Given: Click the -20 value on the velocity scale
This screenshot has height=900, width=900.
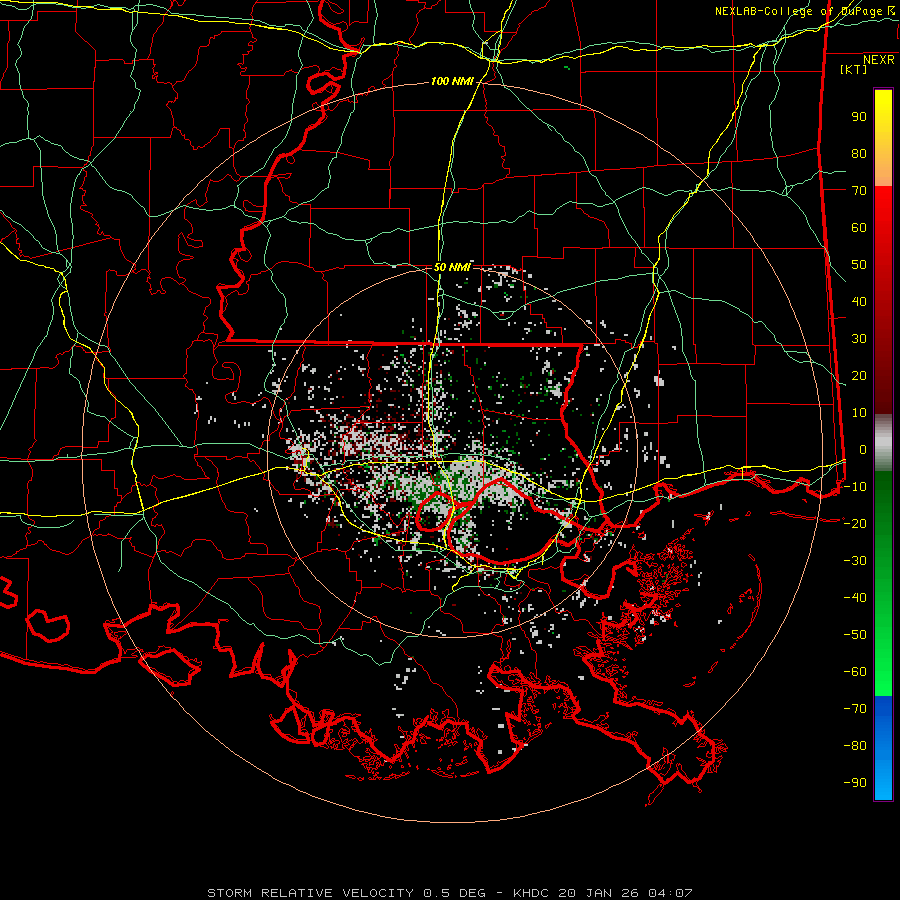Looking at the screenshot, I should 855,523.
